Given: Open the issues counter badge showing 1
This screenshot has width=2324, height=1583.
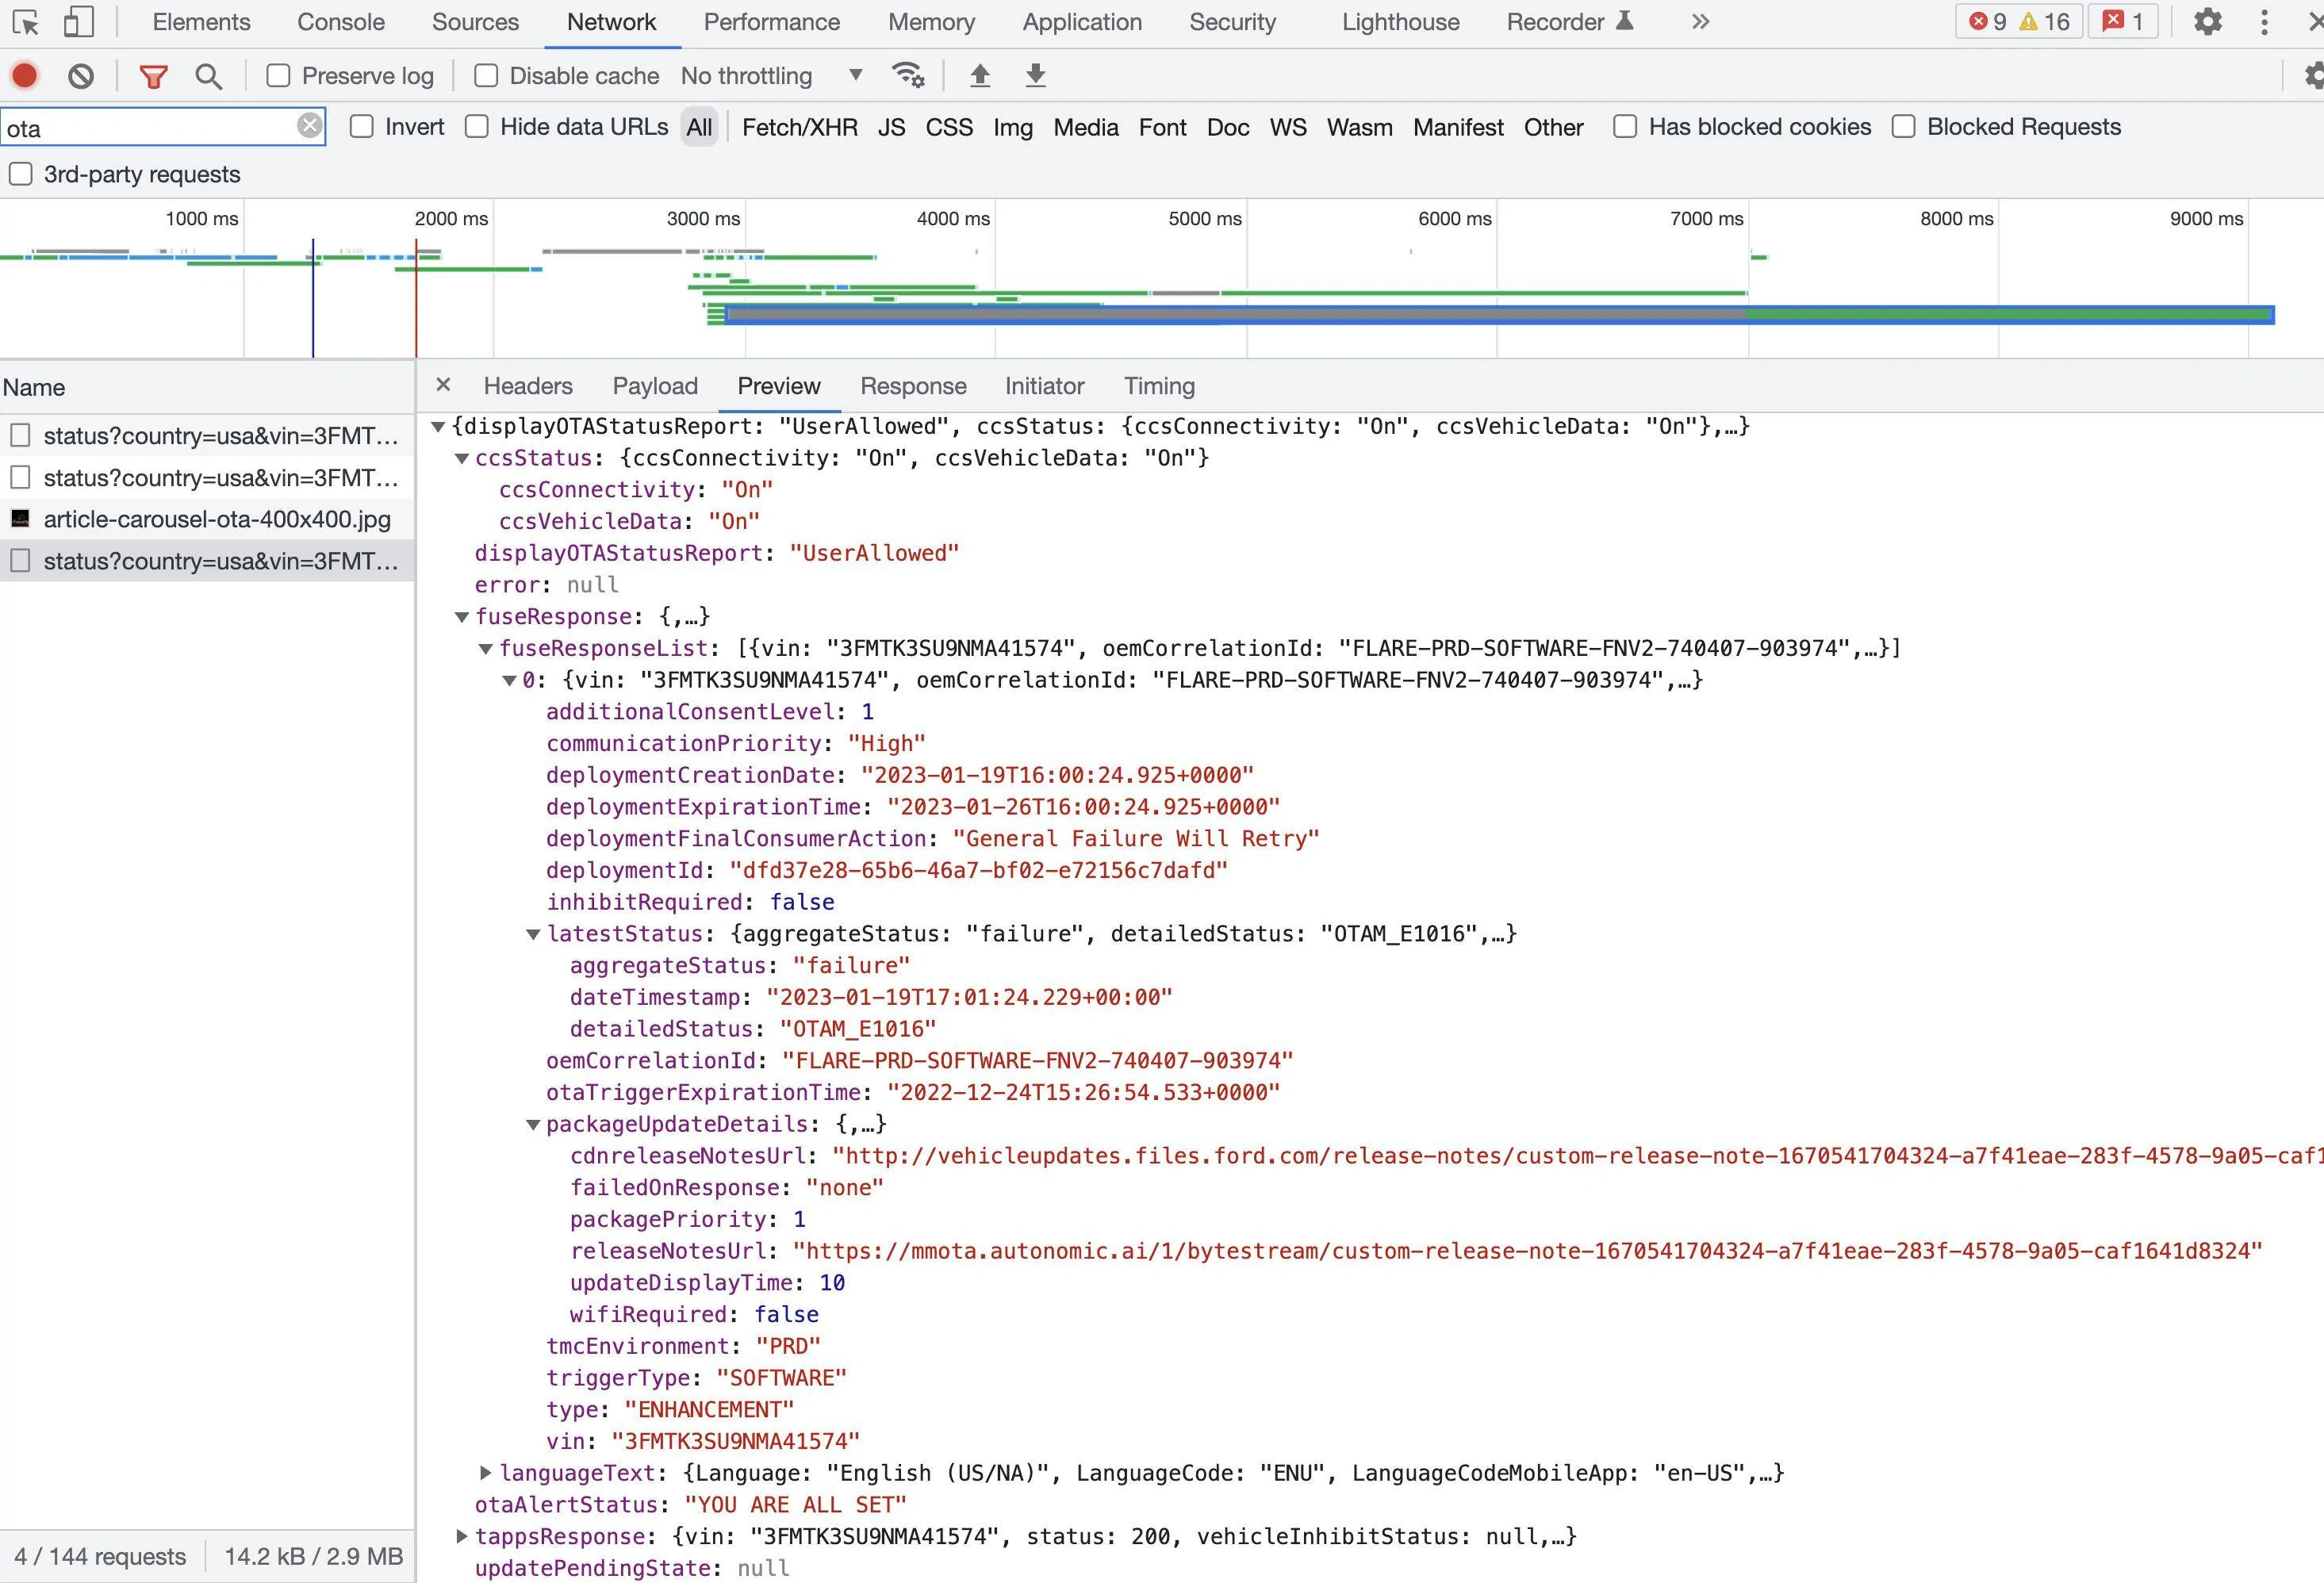Looking at the screenshot, I should [2123, 22].
